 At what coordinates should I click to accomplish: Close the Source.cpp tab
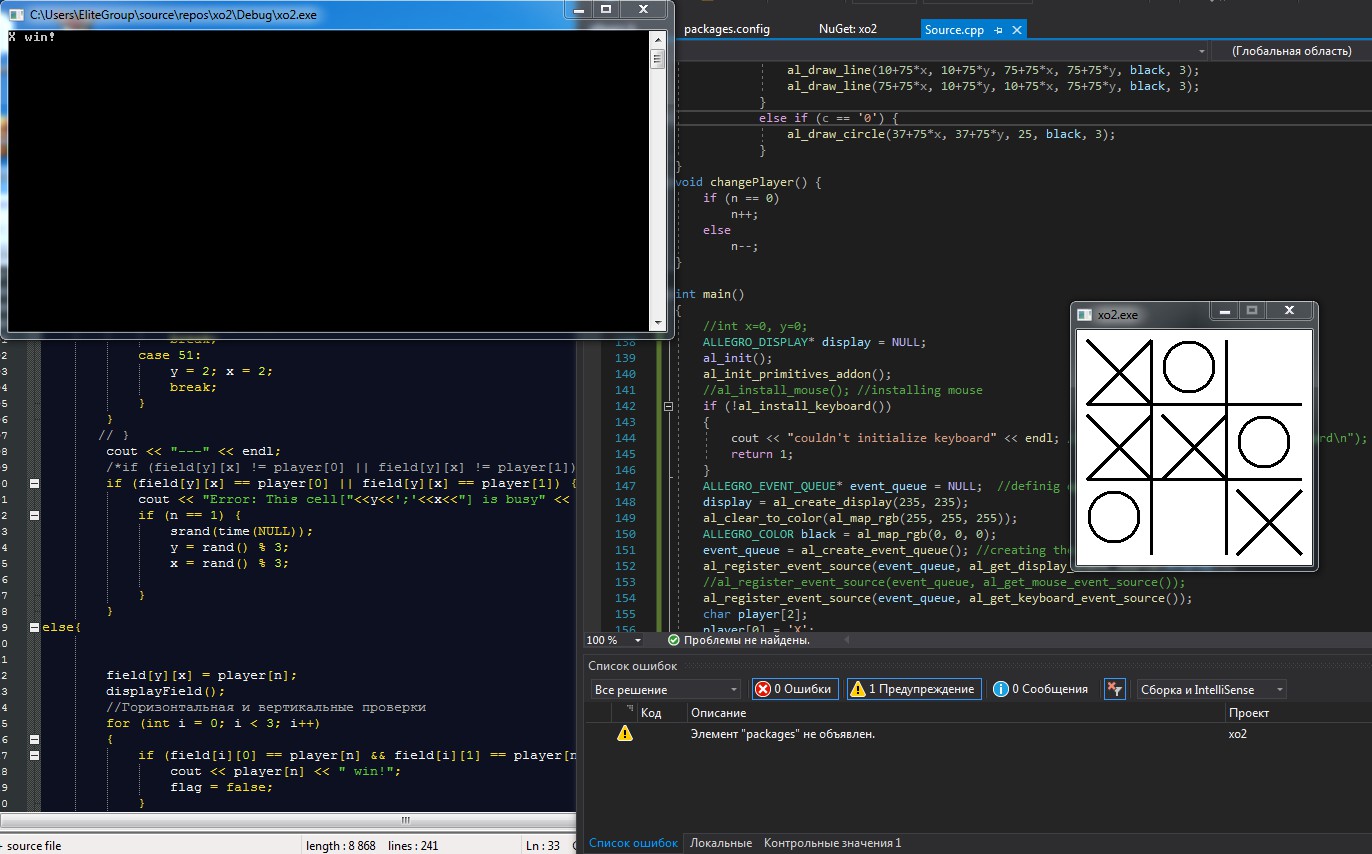(1017, 30)
